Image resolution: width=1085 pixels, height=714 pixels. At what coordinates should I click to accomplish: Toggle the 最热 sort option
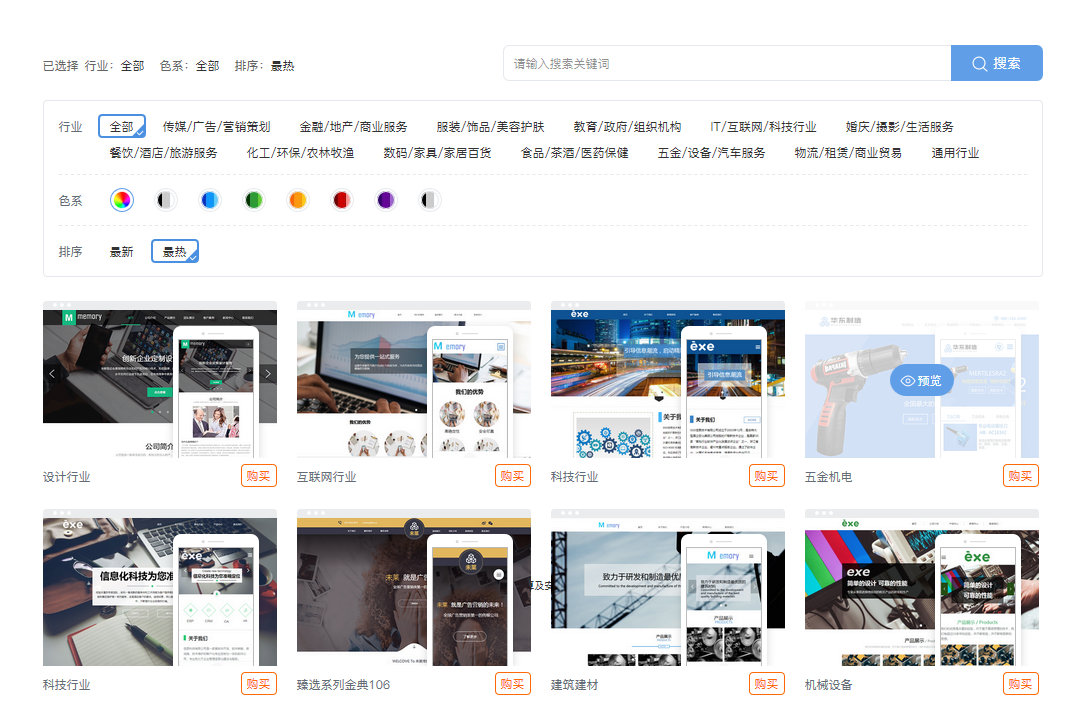click(x=174, y=252)
